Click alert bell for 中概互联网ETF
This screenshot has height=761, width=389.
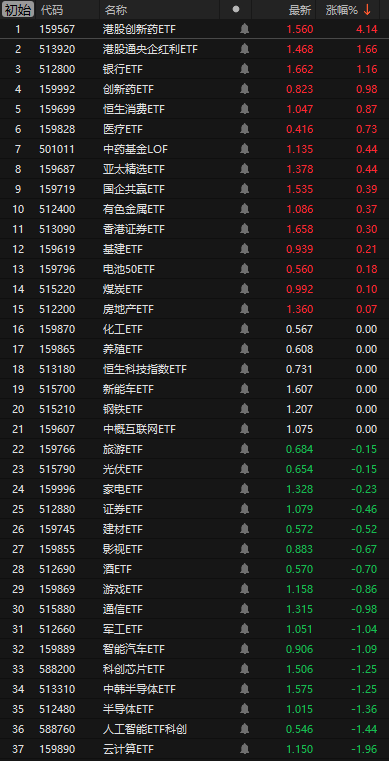click(244, 429)
